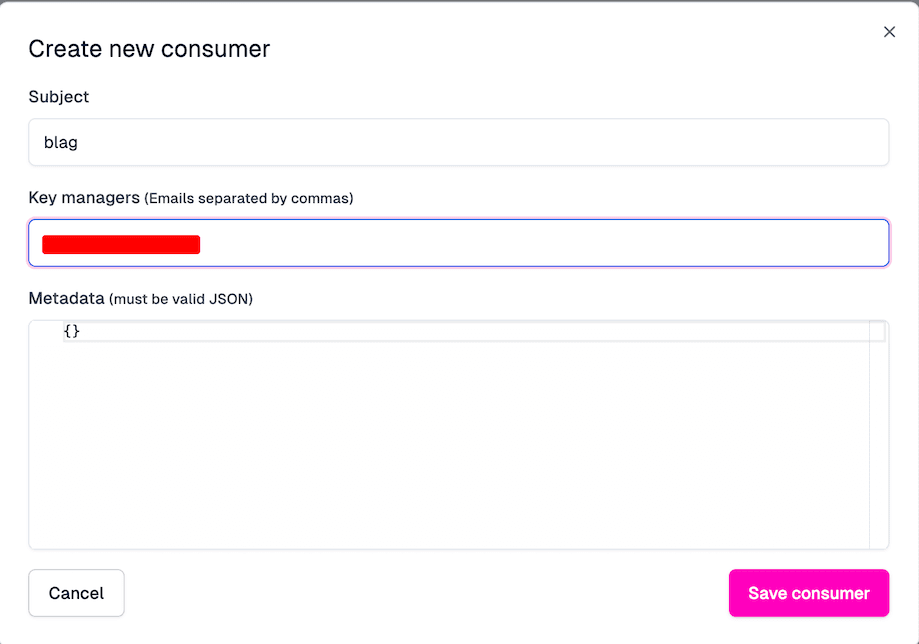Click the bottom edge of Metadata editor

pos(458,546)
